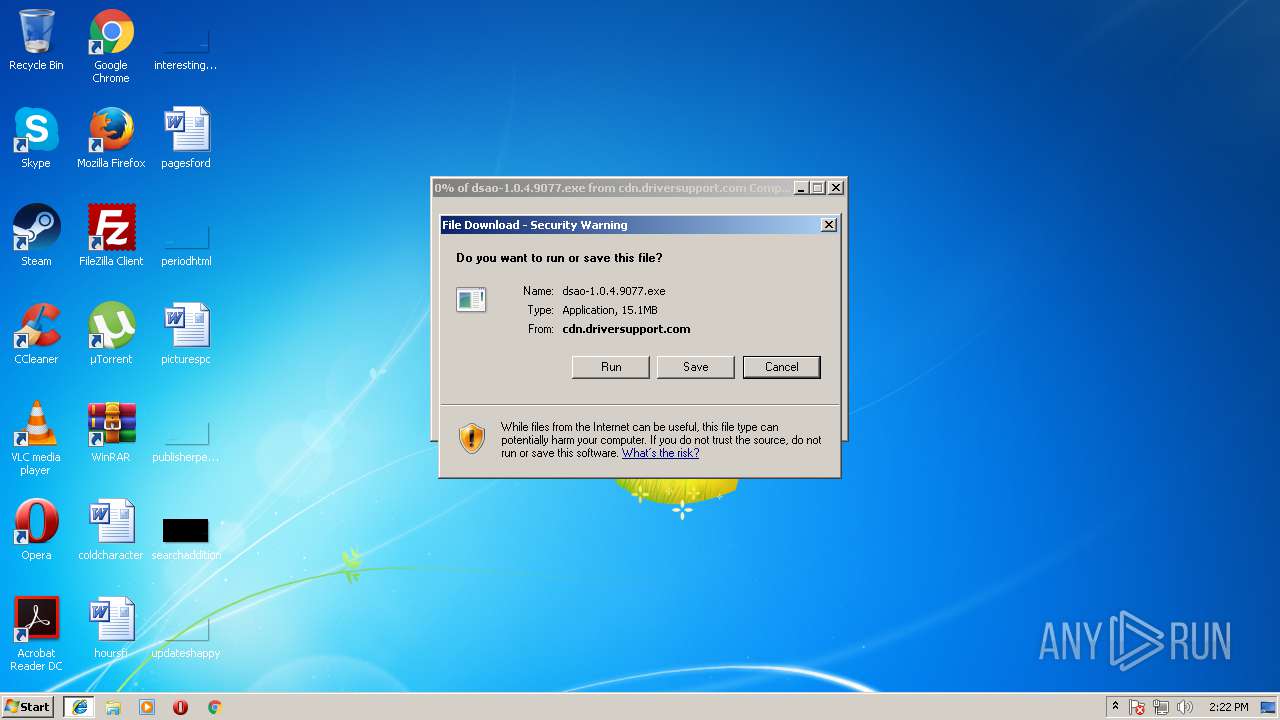Launch Mozilla Firefox from the desktop
This screenshot has width=1280, height=720.
(111, 138)
